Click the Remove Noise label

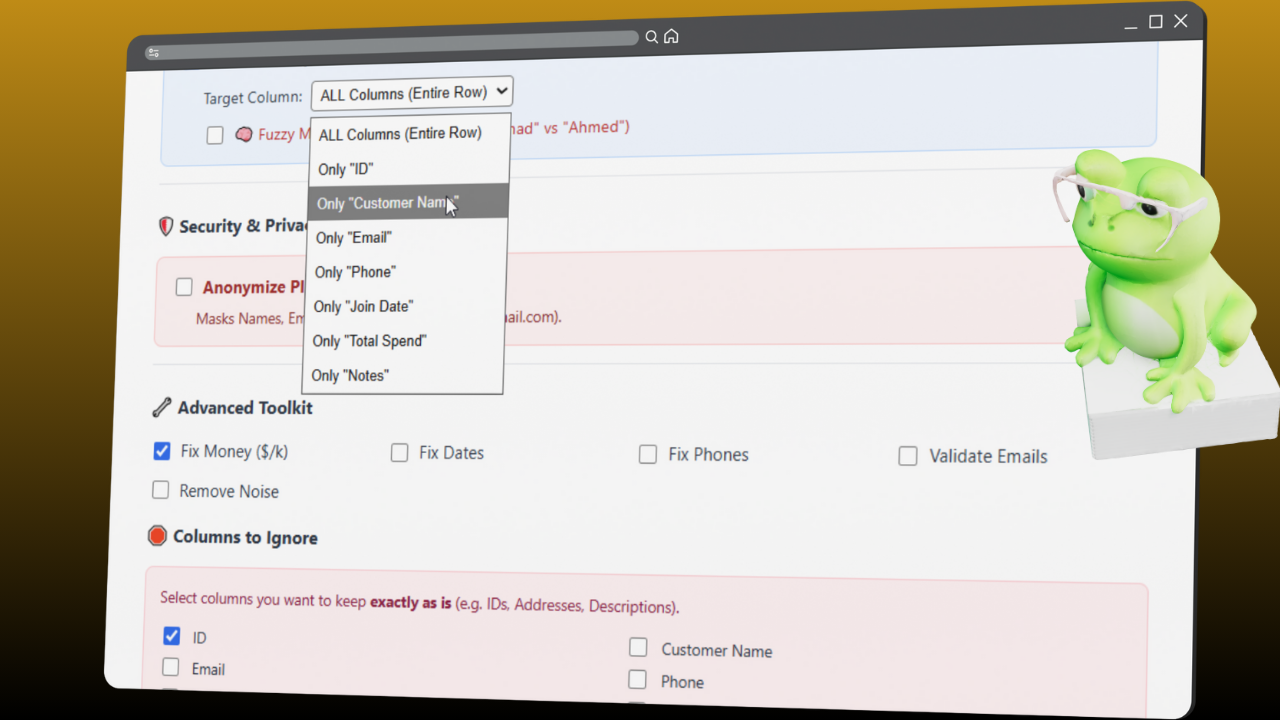coord(229,491)
